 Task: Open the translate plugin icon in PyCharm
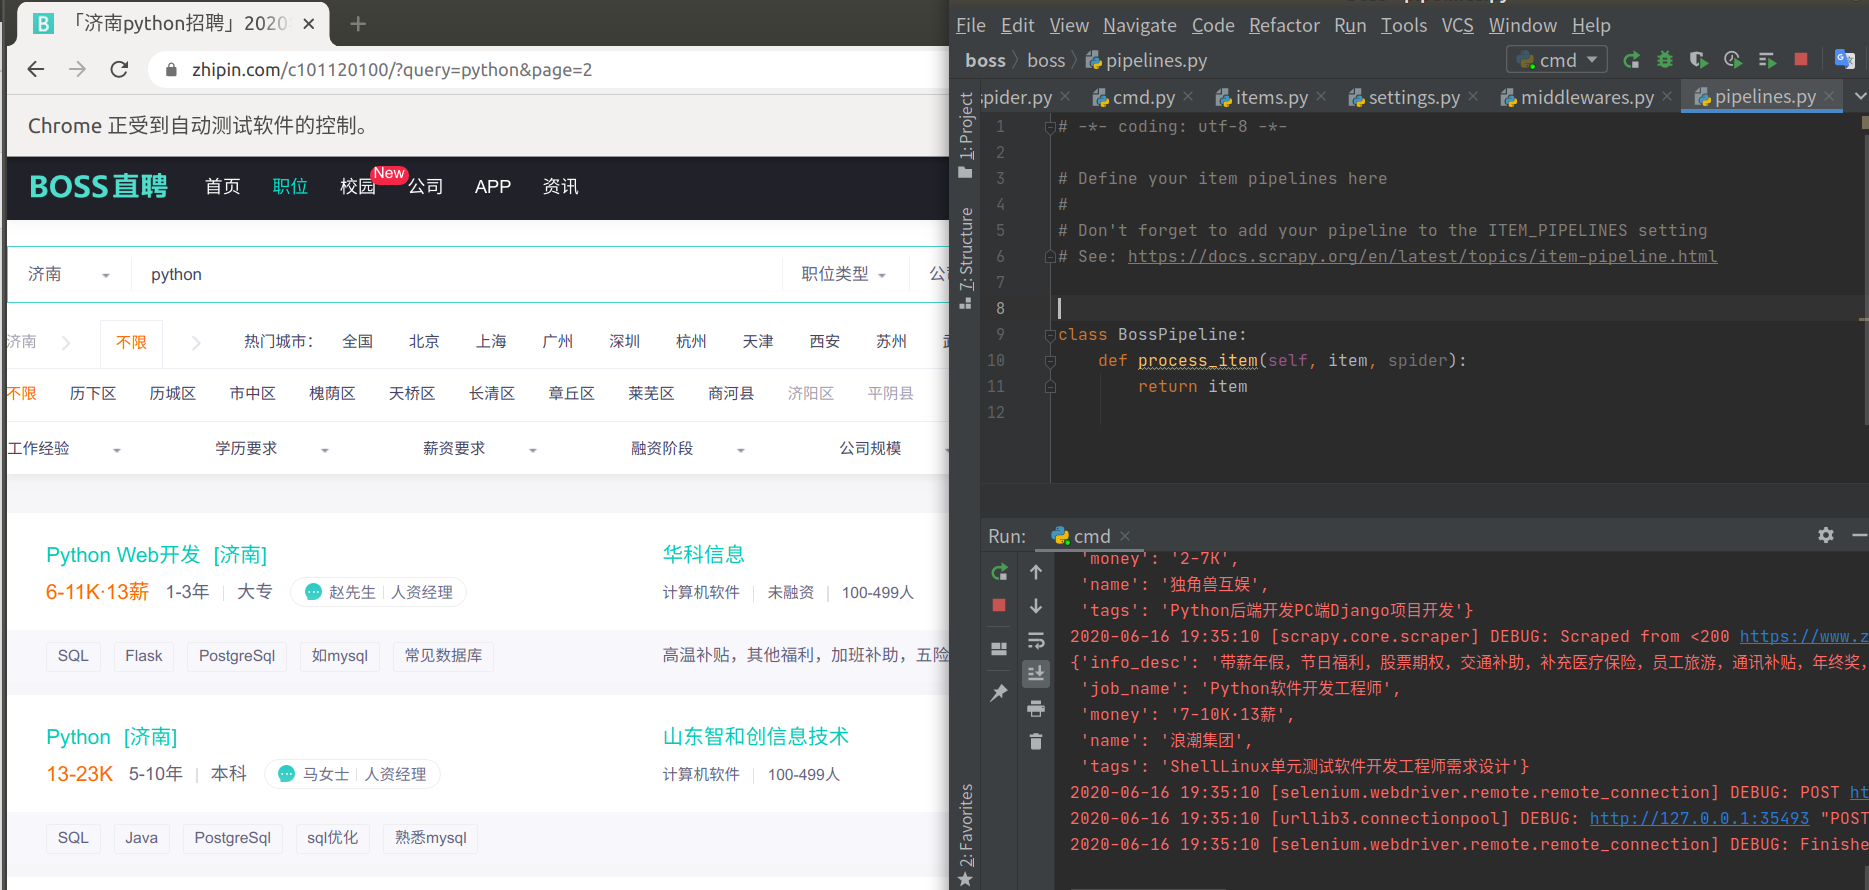[1845, 60]
